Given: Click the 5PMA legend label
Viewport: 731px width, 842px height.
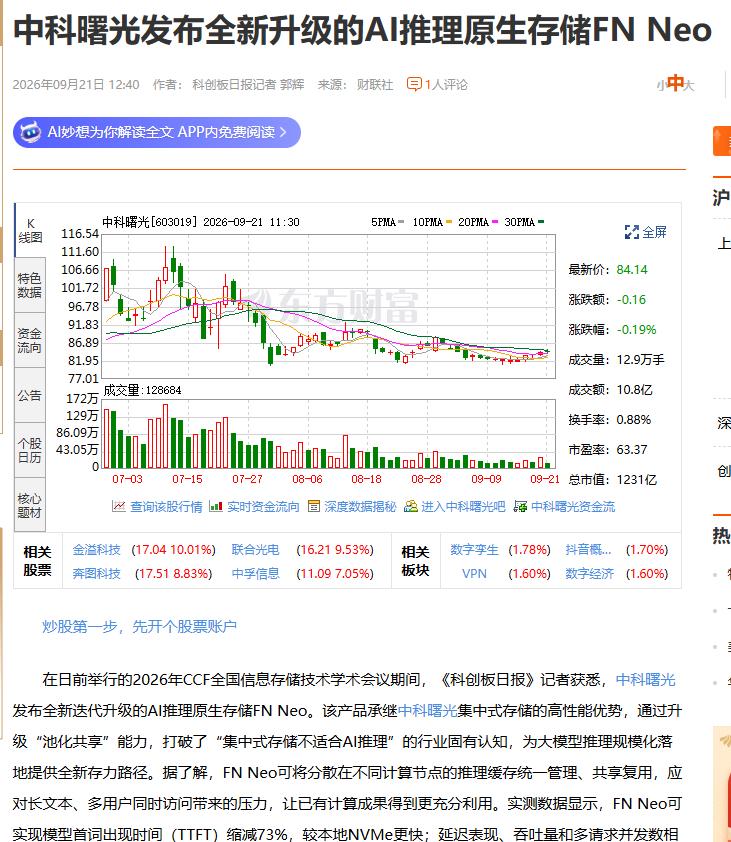Looking at the screenshot, I should point(383,222).
